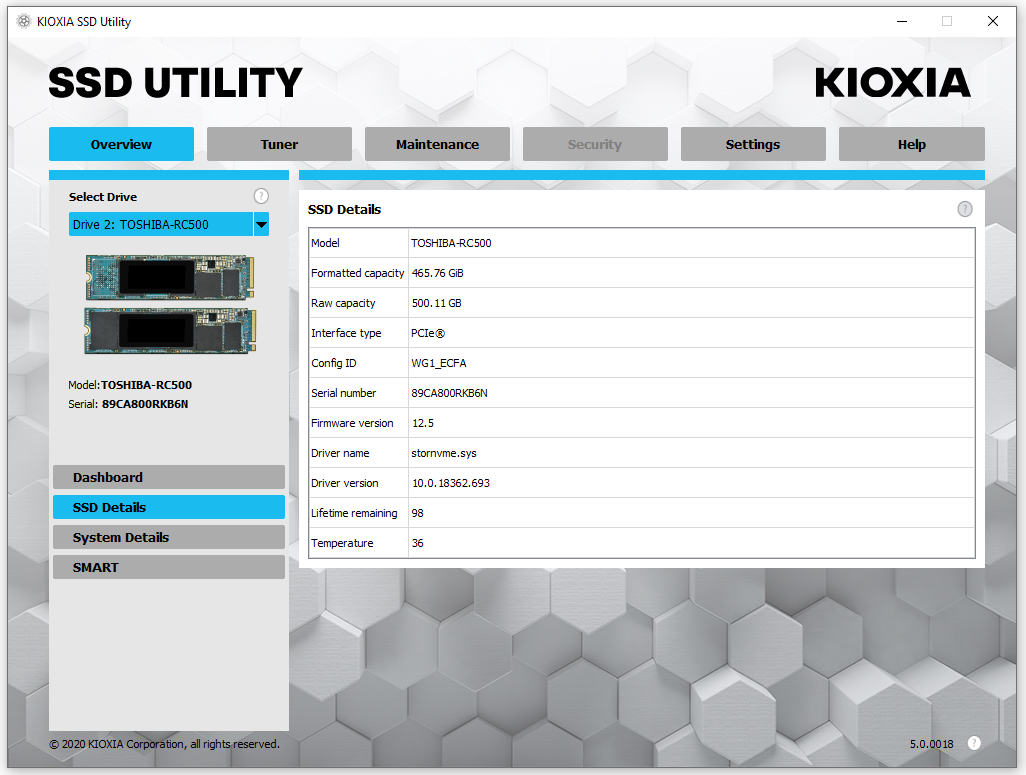The height and width of the screenshot is (775, 1026).
Task: Select Drive 2: TOSHIBA-RC500 combo box
Action: pyautogui.click(x=169, y=225)
